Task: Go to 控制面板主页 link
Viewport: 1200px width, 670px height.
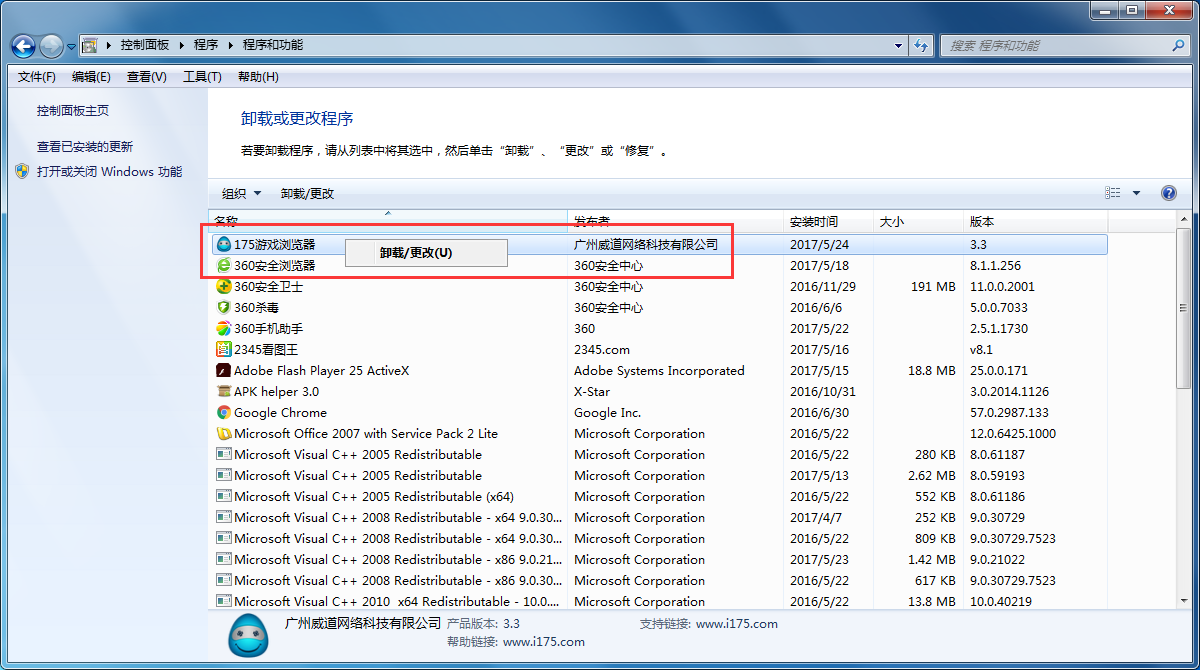Action: tap(73, 111)
